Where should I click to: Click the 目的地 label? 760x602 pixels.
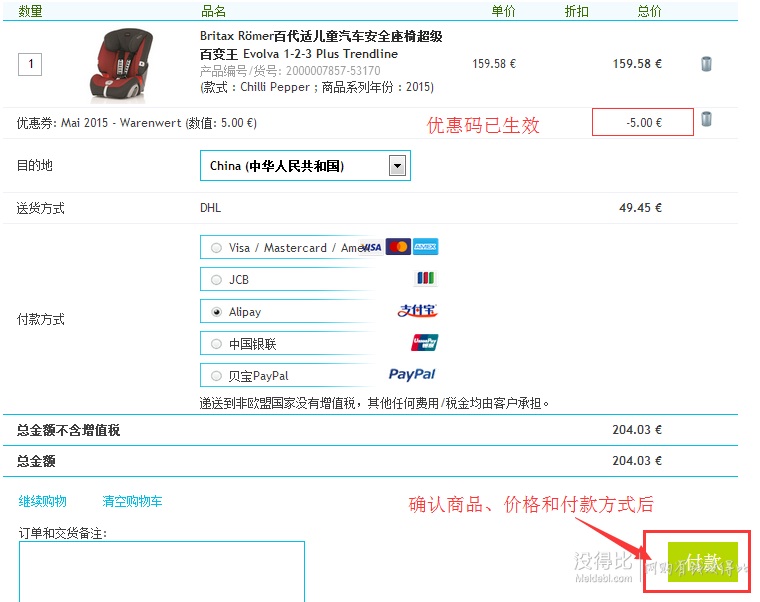tap(34, 166)
